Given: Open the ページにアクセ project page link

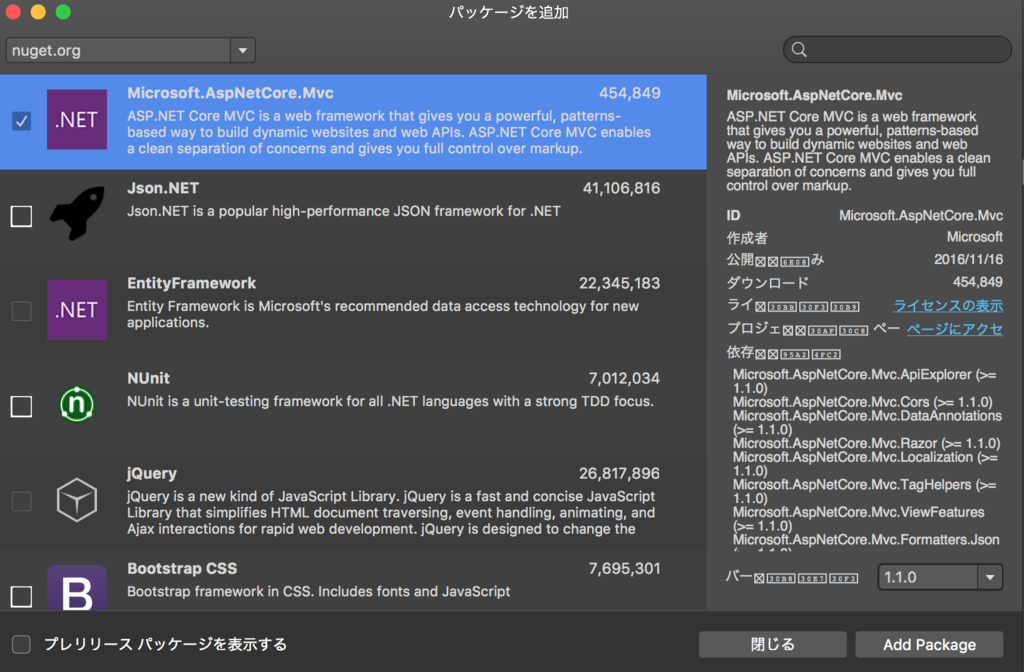Looking at the screenshot, I should (955, 329).
